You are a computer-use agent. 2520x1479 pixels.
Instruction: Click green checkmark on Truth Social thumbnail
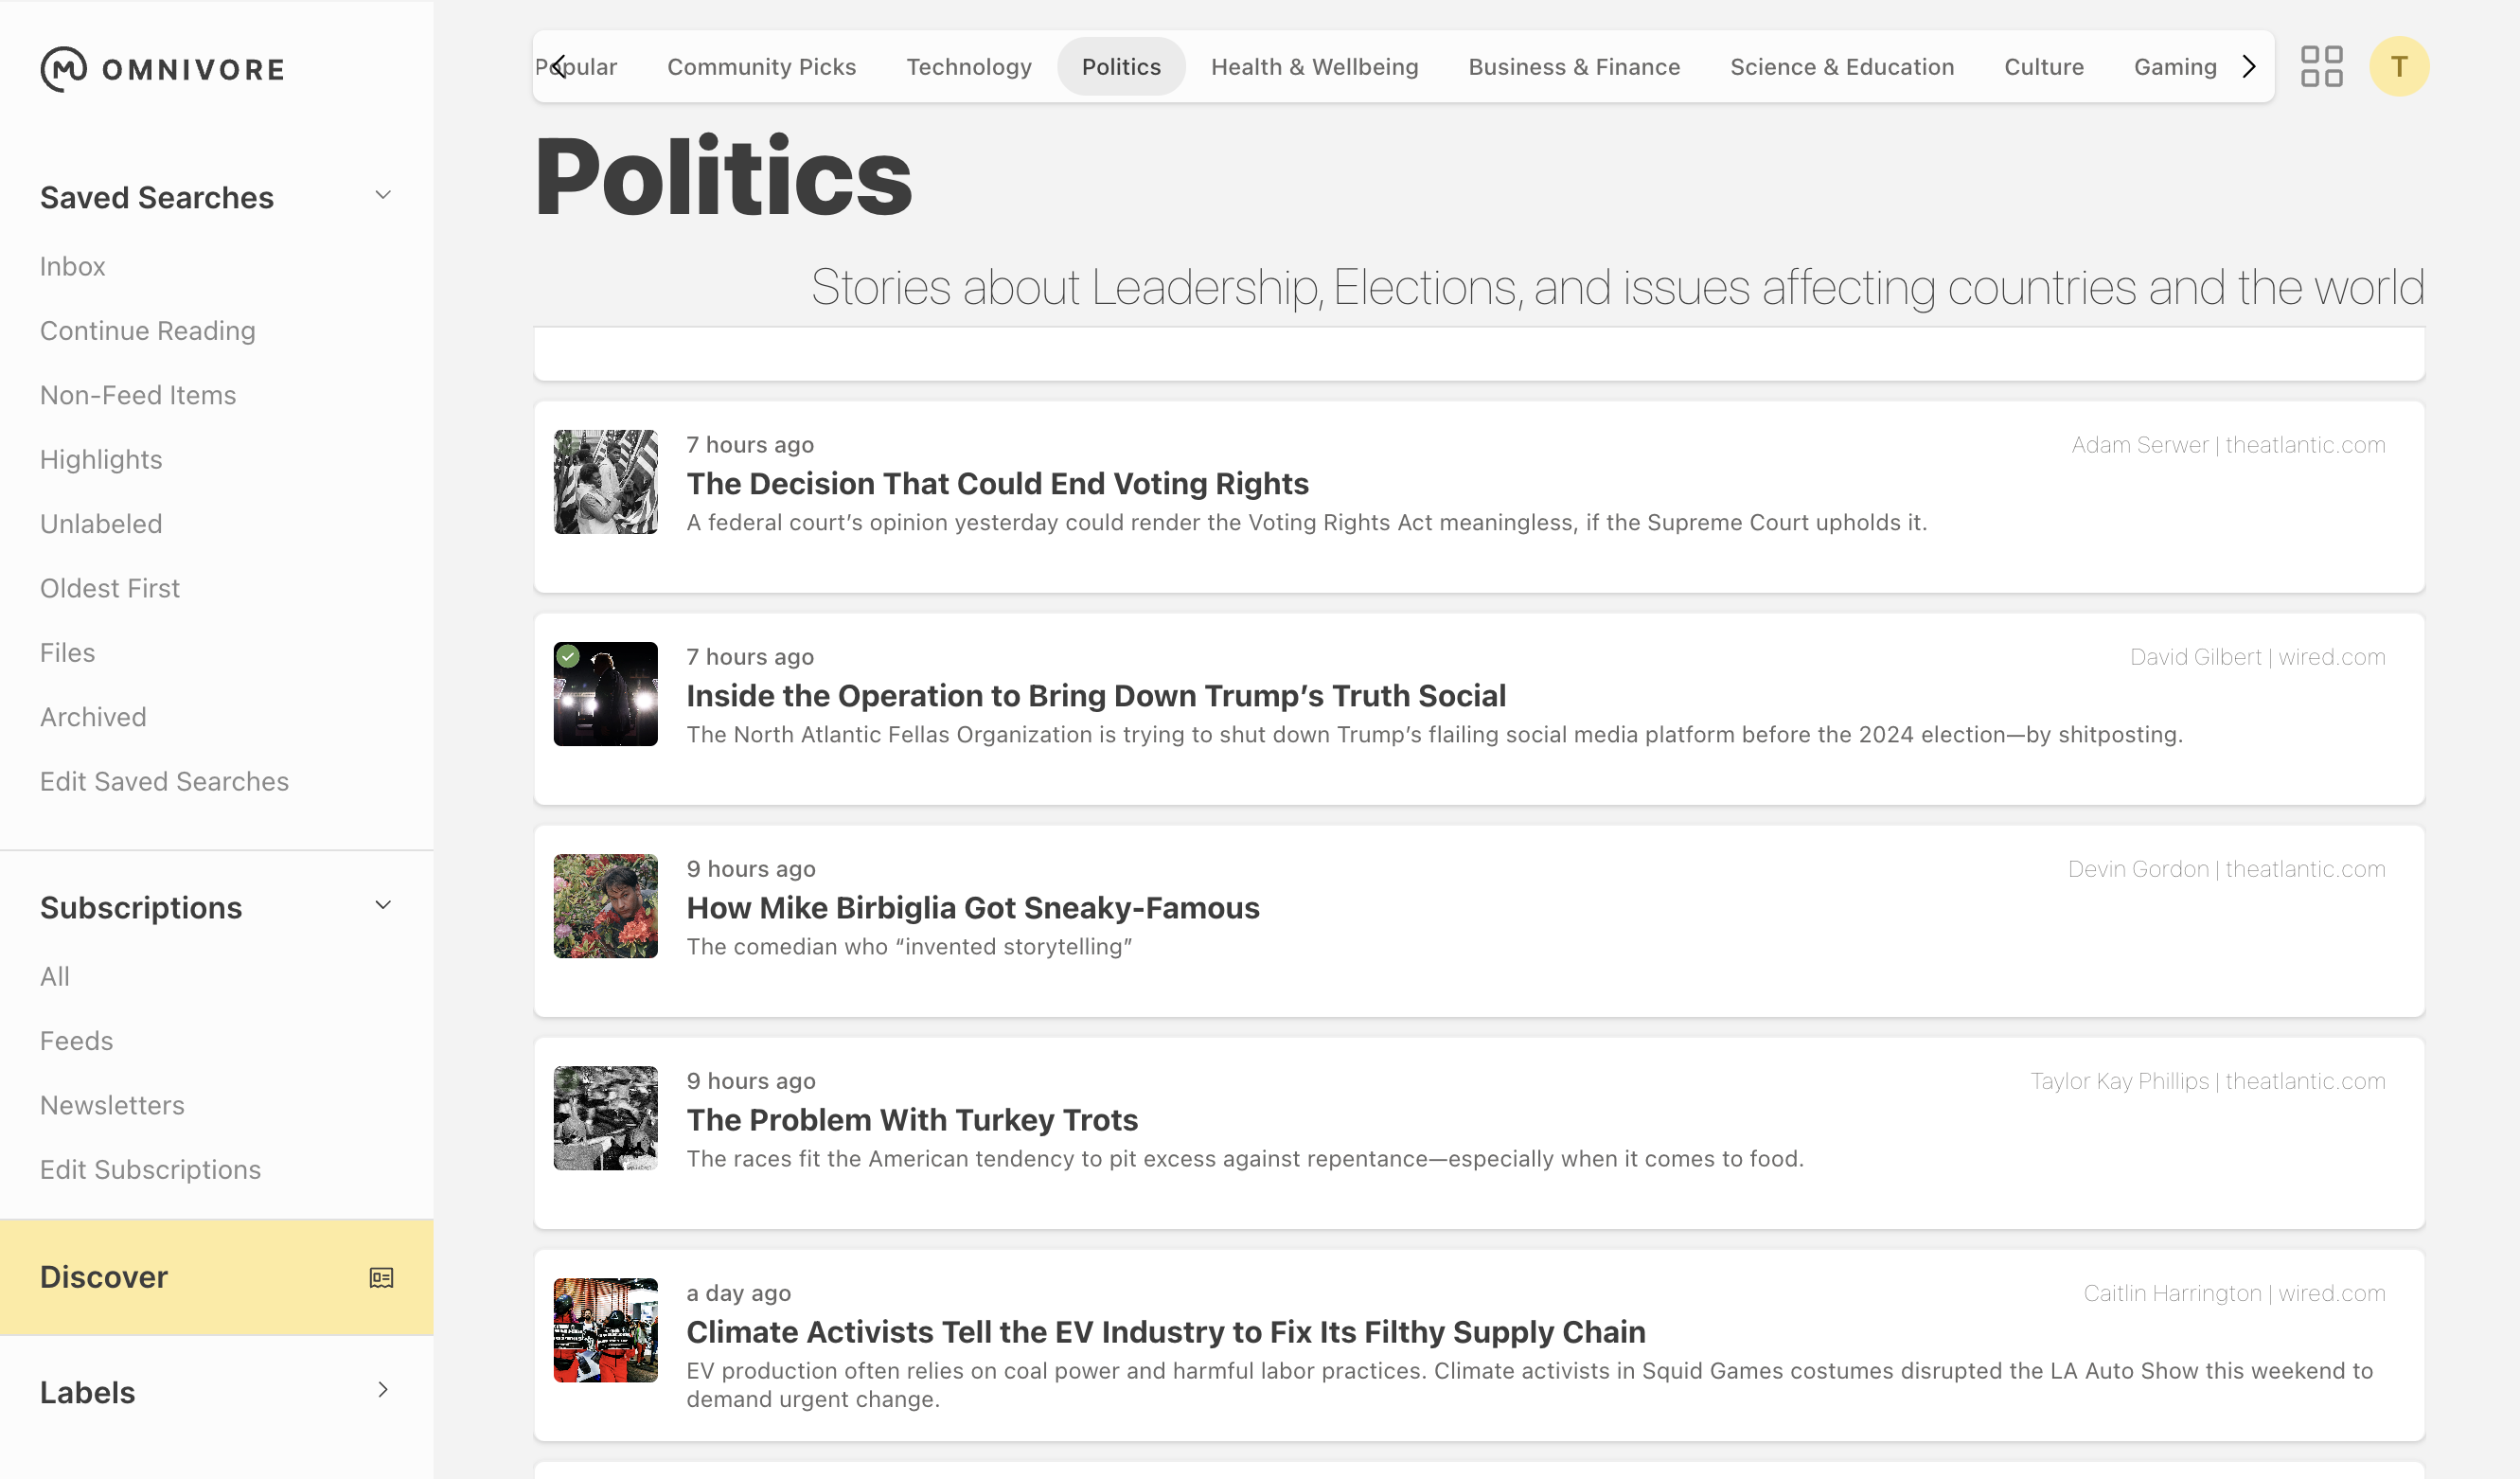(x=569, y=657)
